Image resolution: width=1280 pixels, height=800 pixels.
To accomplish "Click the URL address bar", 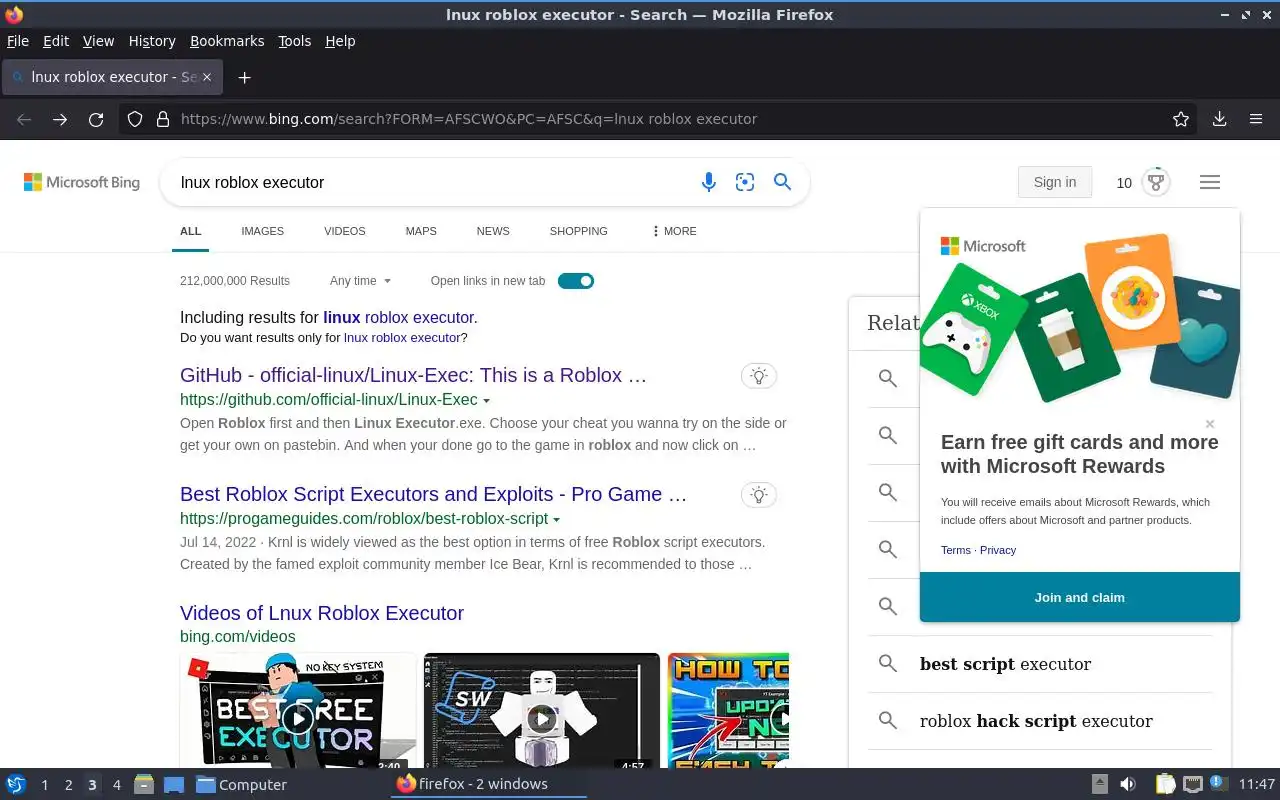I will coord(660,119).
